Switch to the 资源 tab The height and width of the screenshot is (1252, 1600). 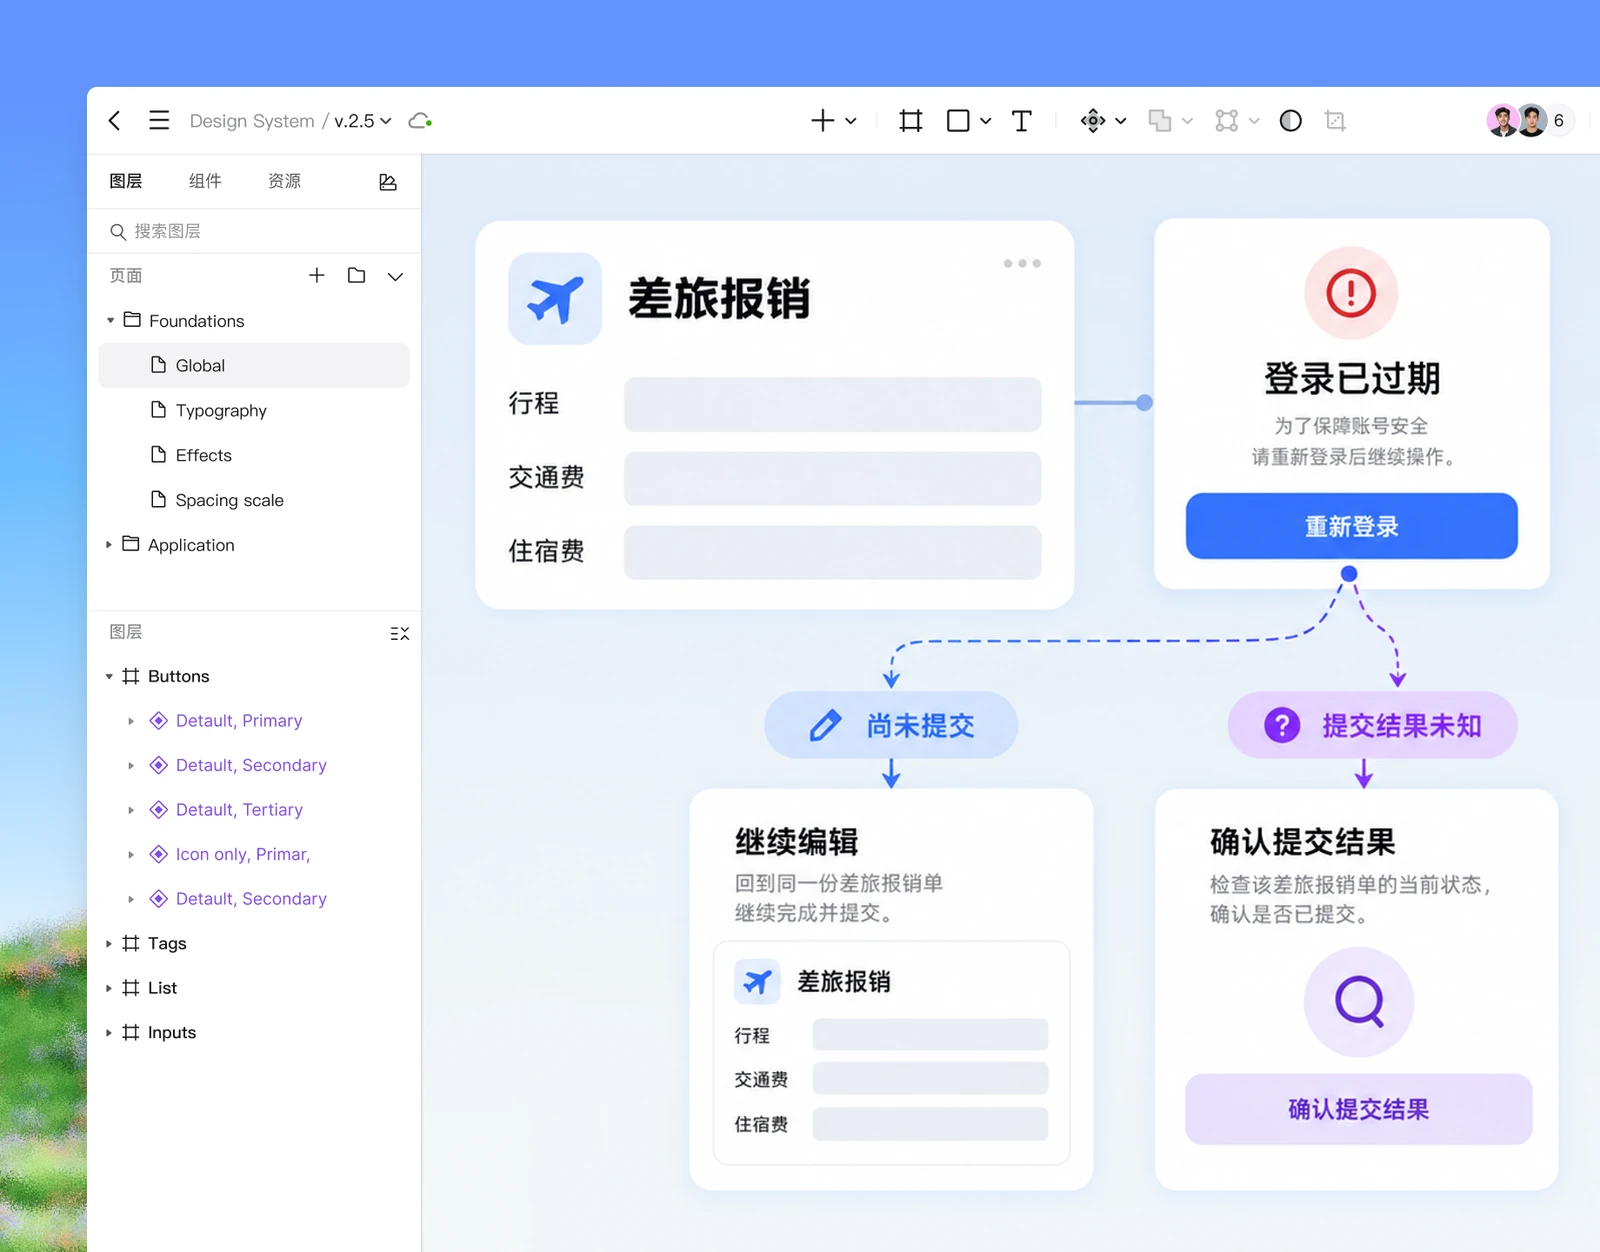[x=284, y=181]
